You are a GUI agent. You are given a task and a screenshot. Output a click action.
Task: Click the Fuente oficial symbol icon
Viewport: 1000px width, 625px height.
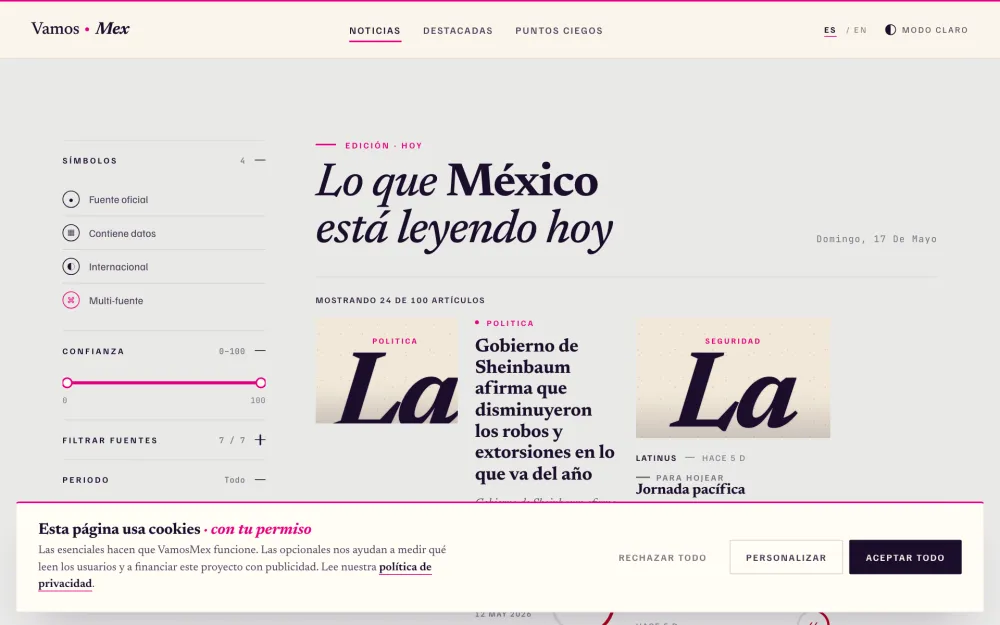(71, 200)
